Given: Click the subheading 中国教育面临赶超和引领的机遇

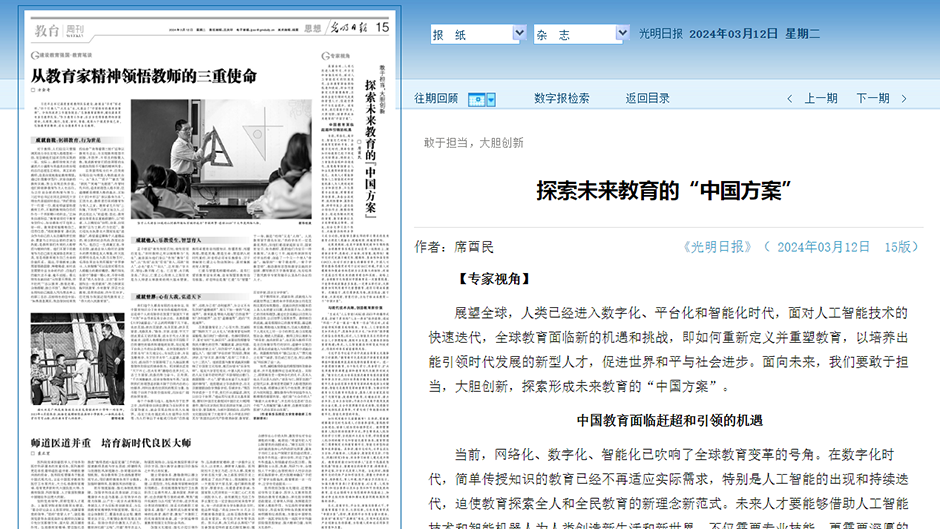Looking at the screenshot, I should [x=670, y=420].
